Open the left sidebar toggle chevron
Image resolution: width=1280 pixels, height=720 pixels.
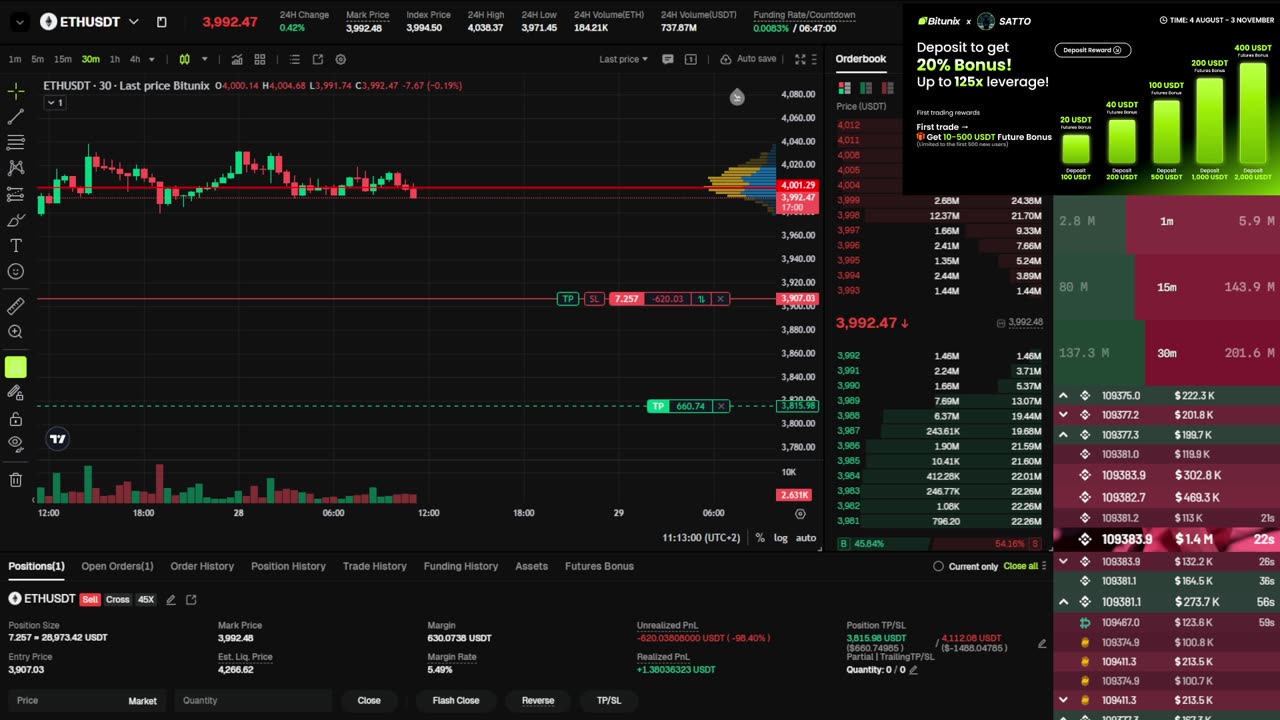(x=19, y=21)
